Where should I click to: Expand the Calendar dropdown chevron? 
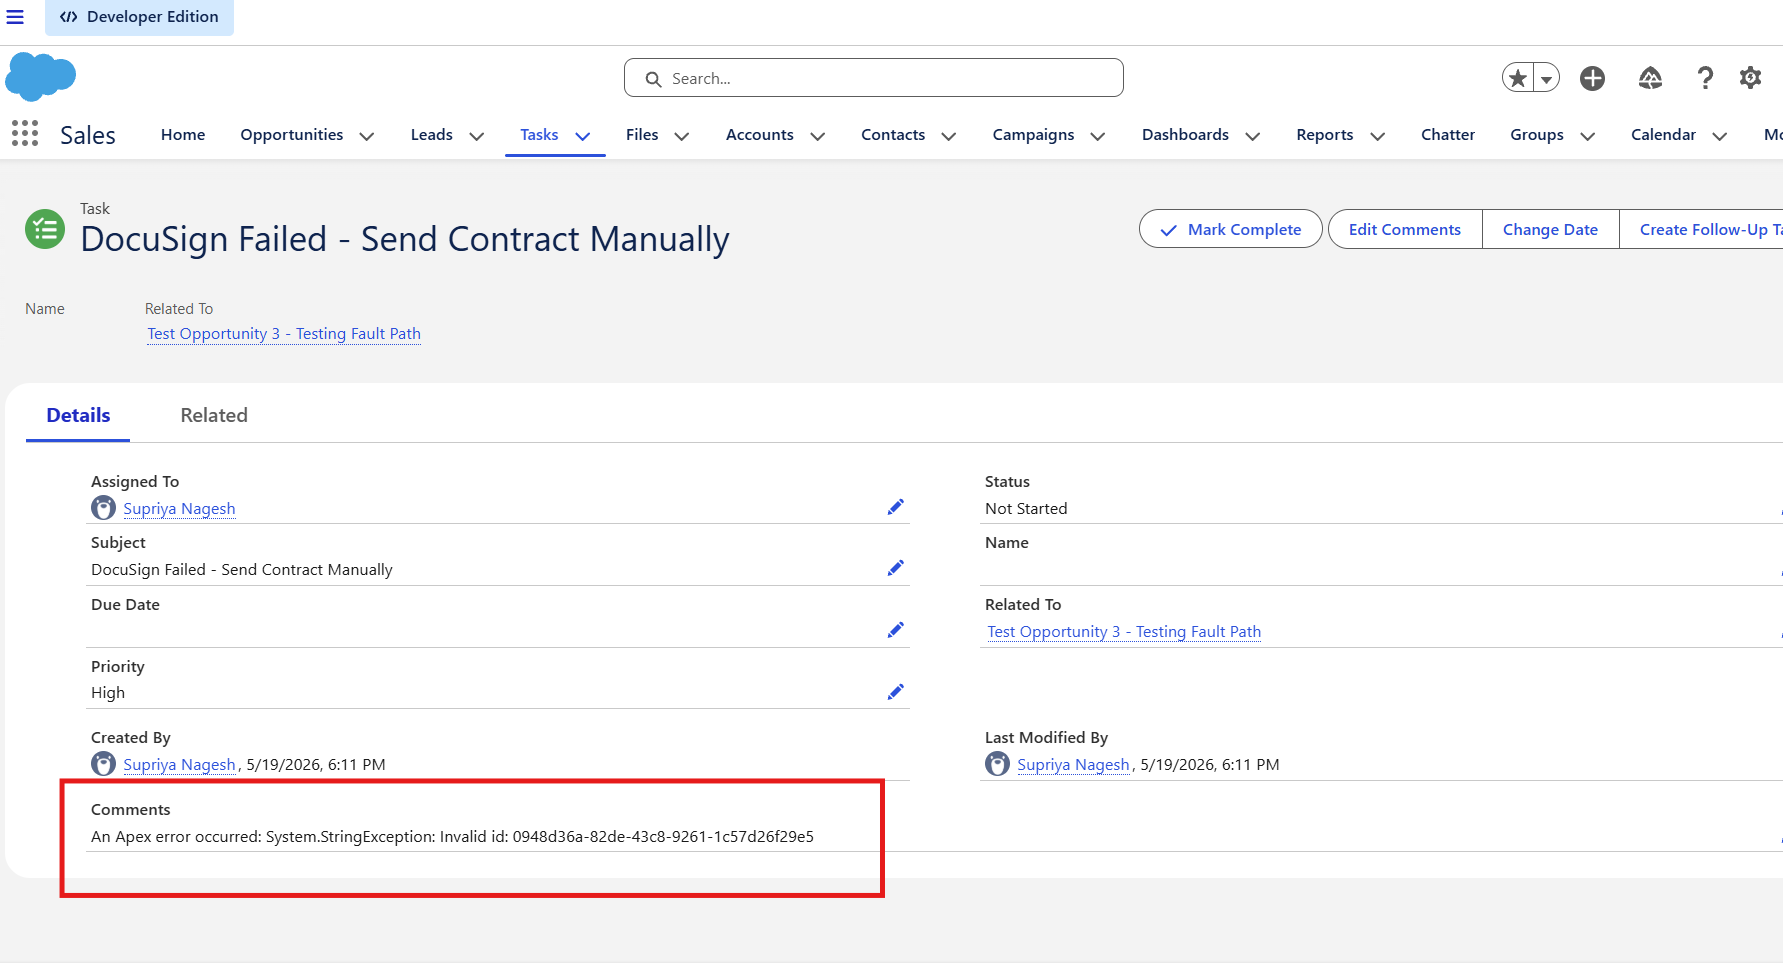1720,136
